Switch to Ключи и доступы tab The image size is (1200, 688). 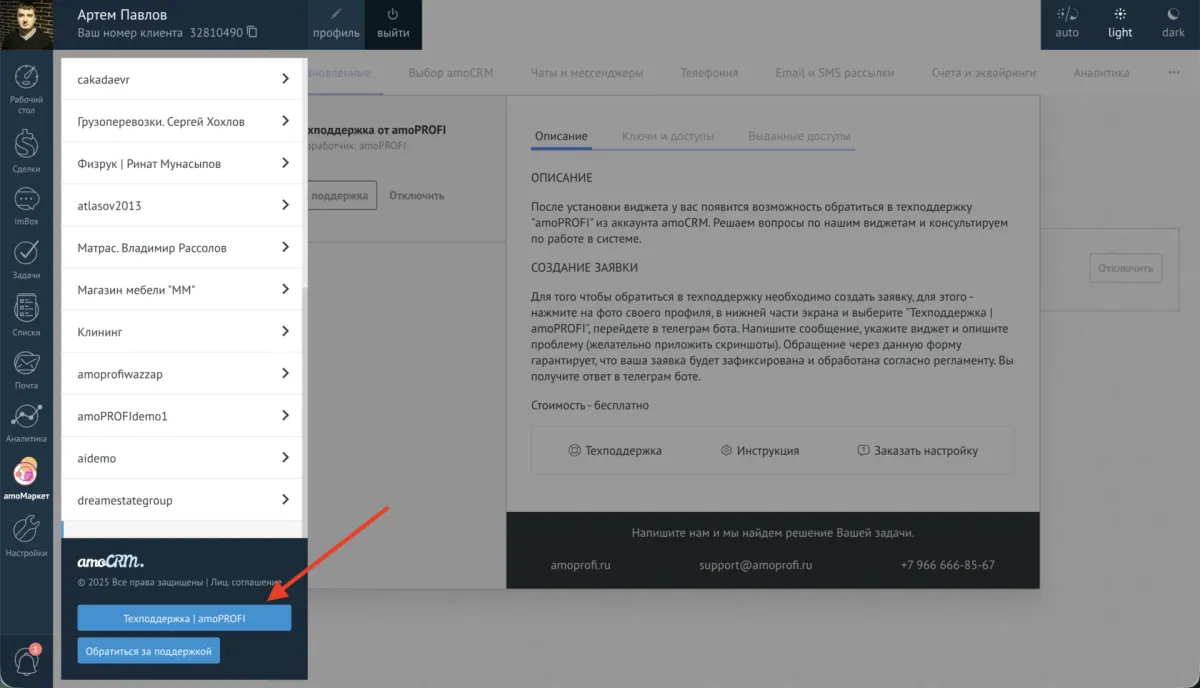point(668,136)
